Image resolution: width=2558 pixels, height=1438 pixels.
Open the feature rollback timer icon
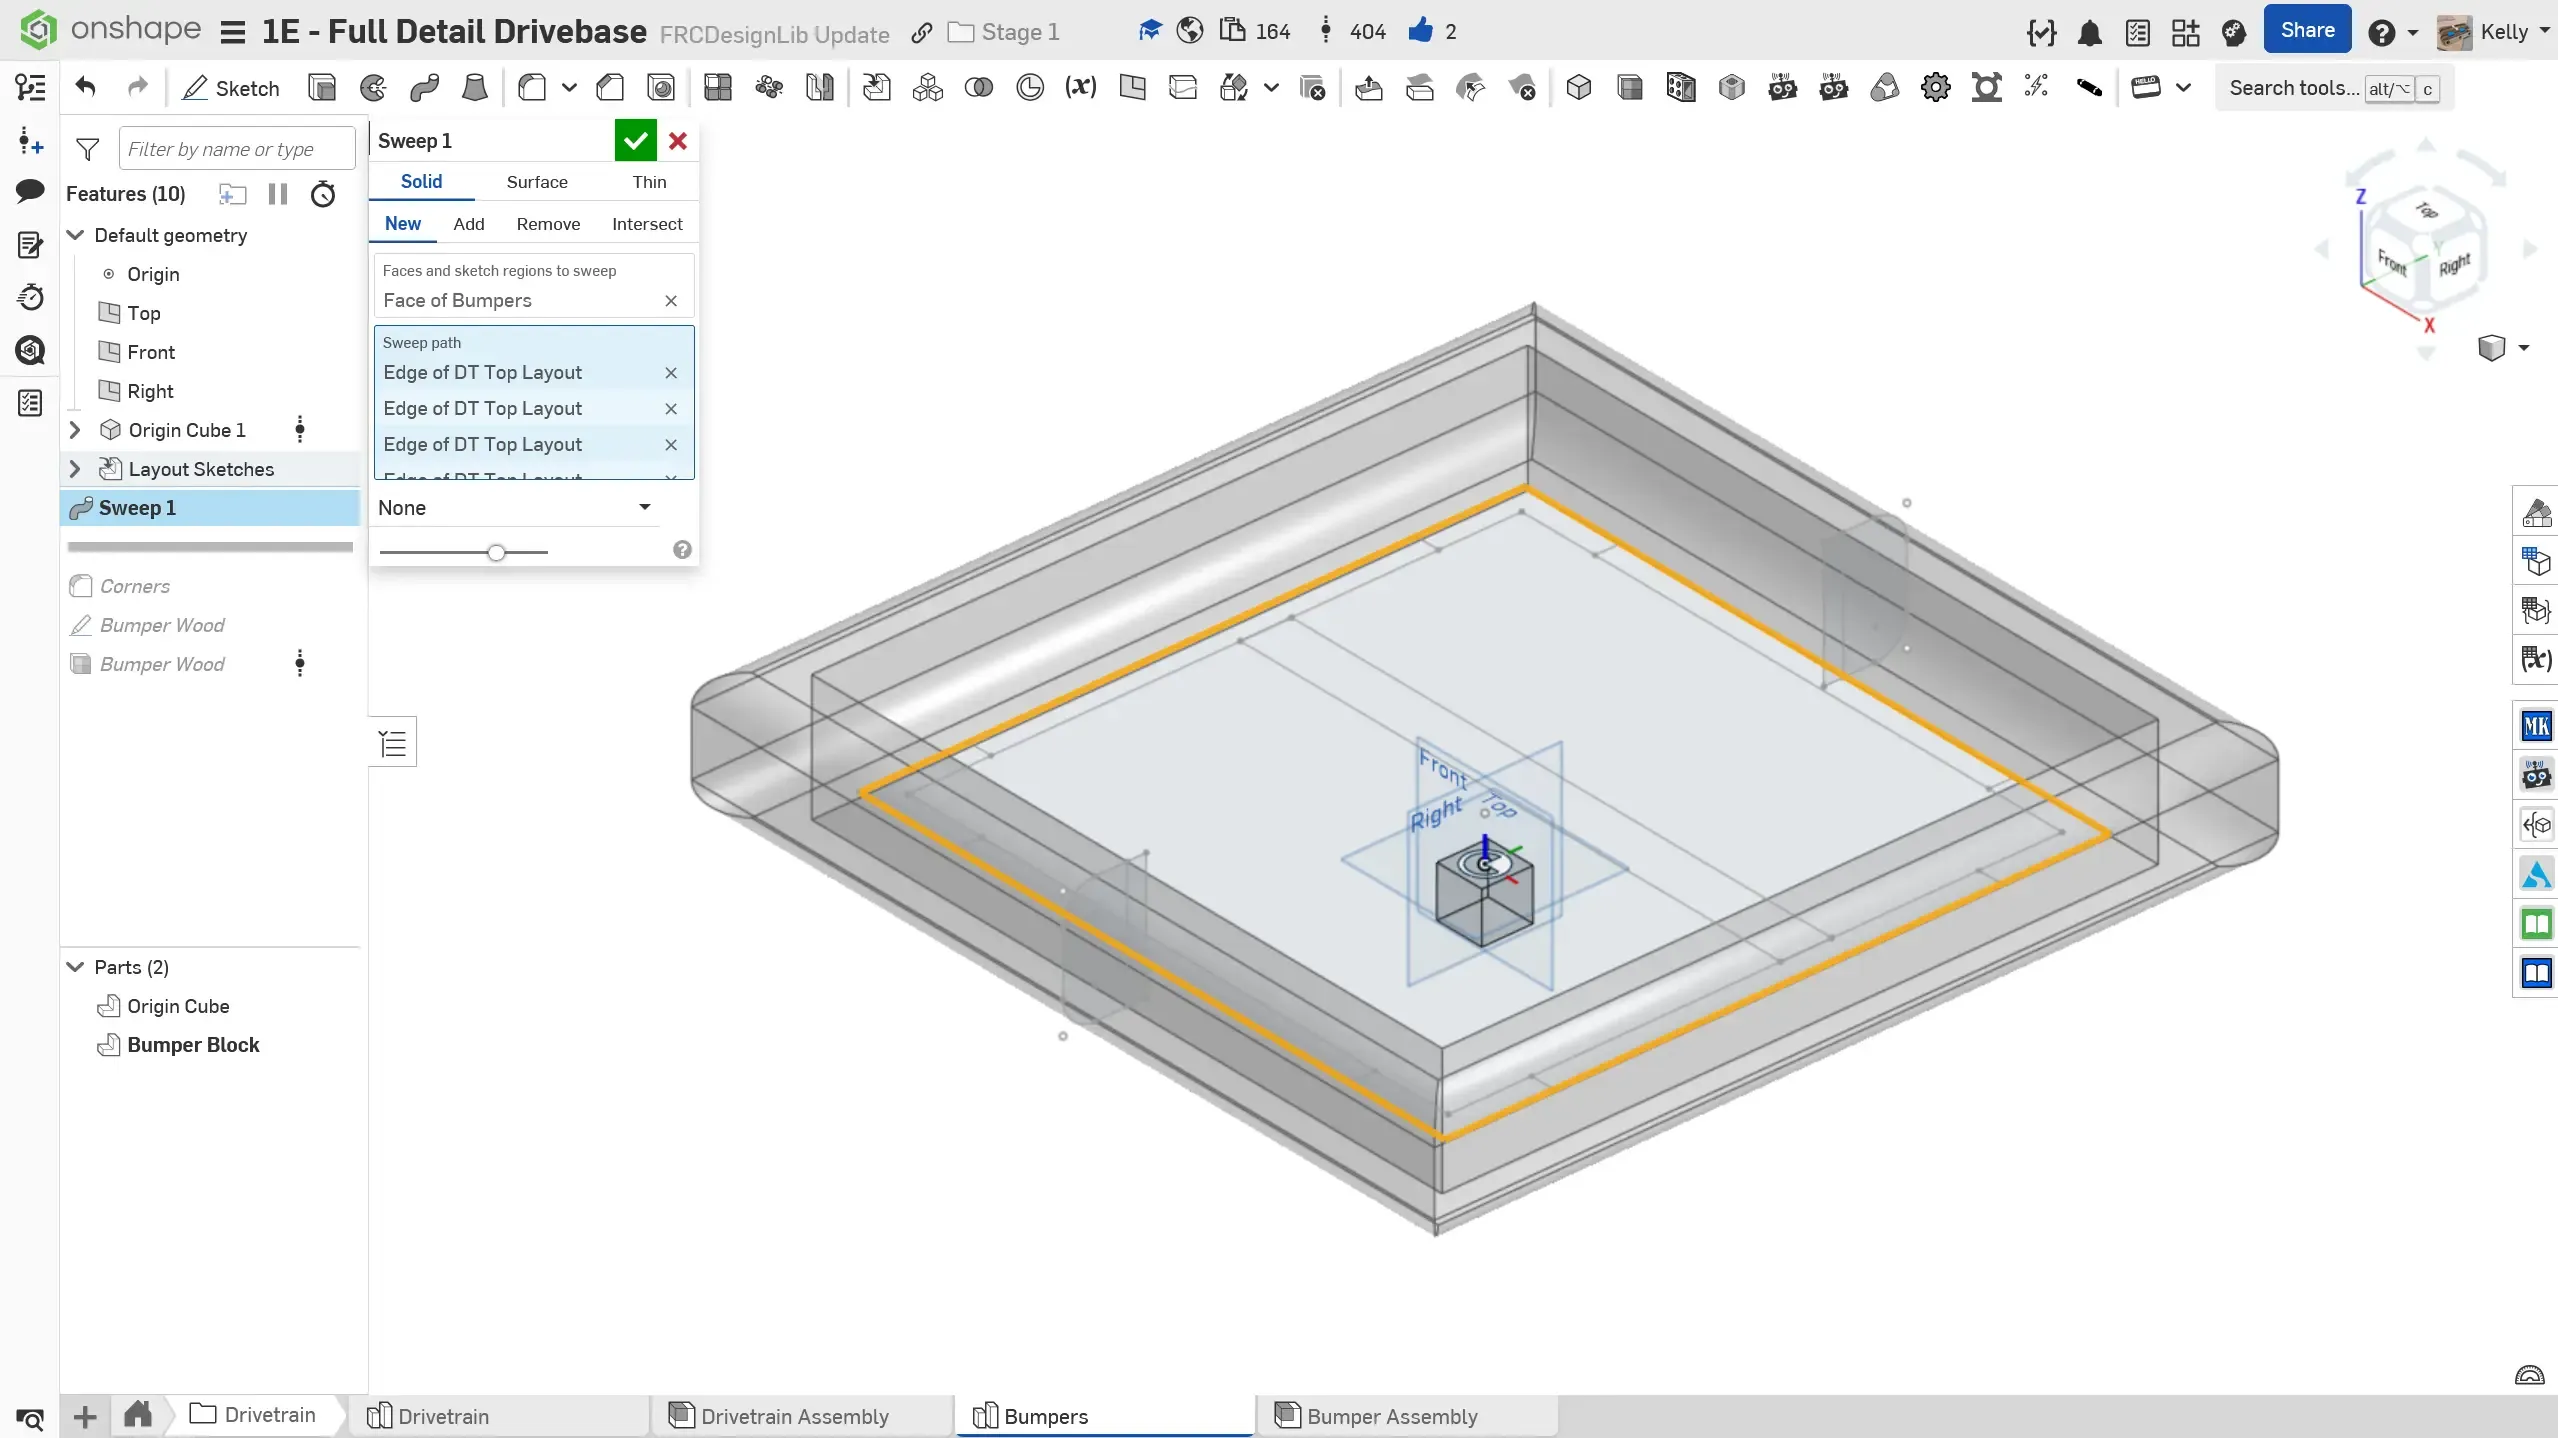pos(322,194)
